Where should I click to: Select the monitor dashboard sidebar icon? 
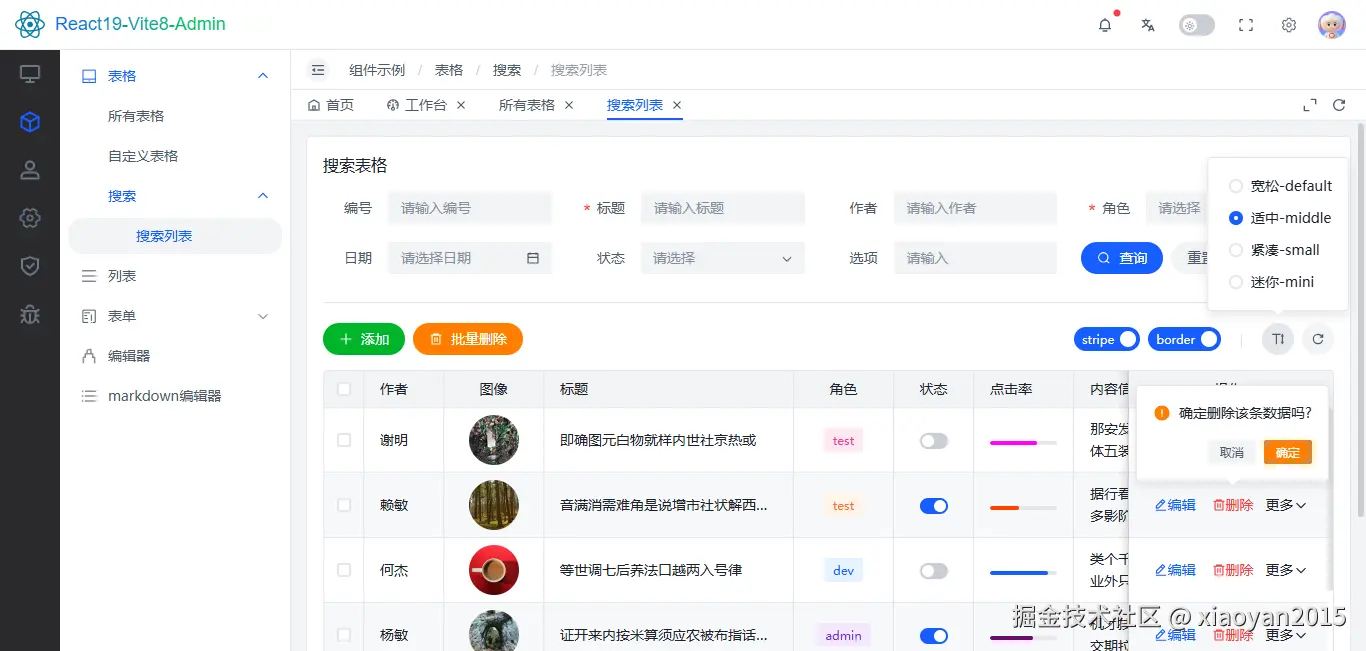[30, 74]
